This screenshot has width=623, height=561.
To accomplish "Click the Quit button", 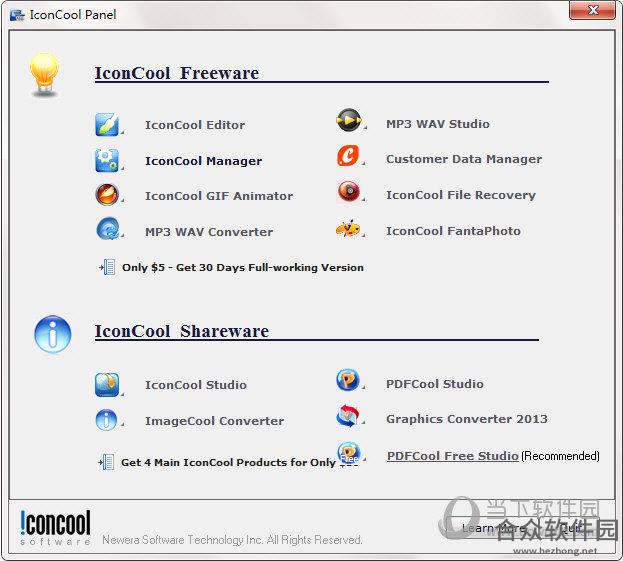I will 569,528.
